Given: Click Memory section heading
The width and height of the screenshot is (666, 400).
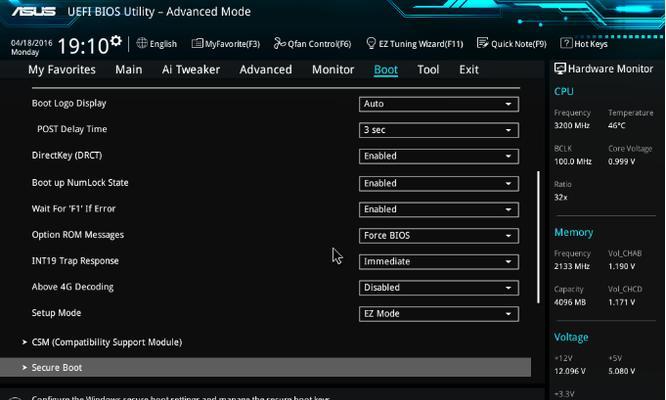Looking at the screenshot, I should (573, 233).
